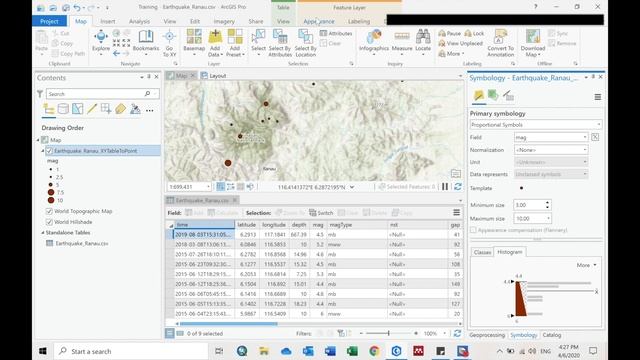Toggle World Topographic Map layer visibility
Screen dimensions: 640x360
coord(49,211)
